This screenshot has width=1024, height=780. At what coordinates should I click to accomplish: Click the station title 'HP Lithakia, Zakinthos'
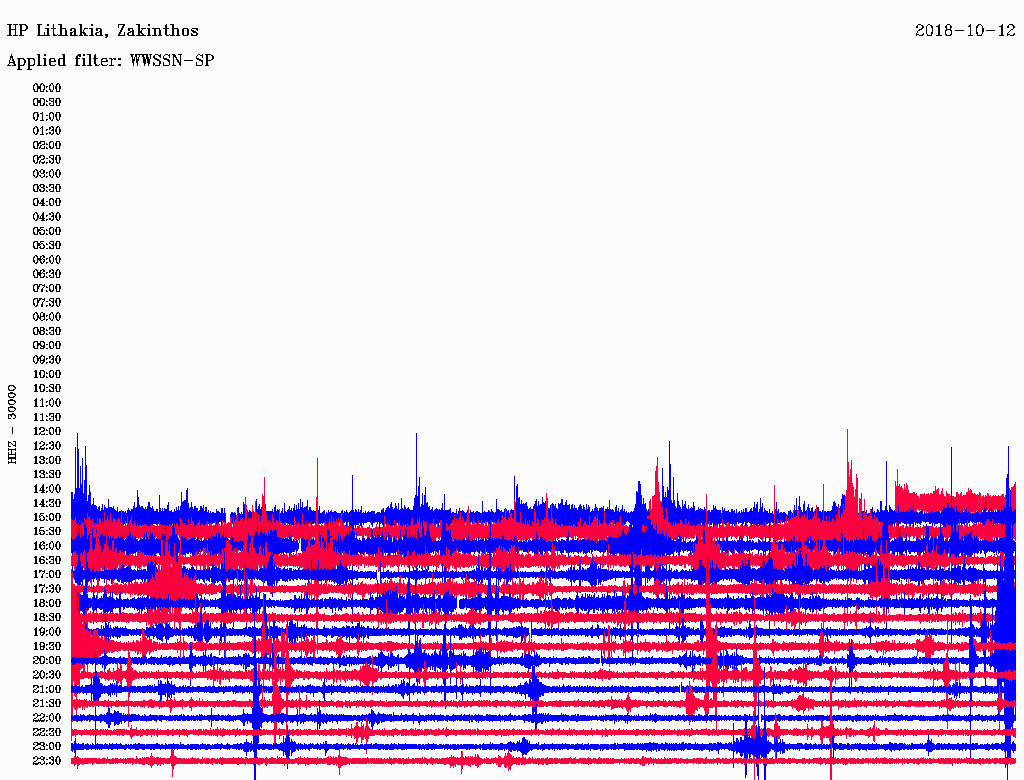(x=103, y=31)
